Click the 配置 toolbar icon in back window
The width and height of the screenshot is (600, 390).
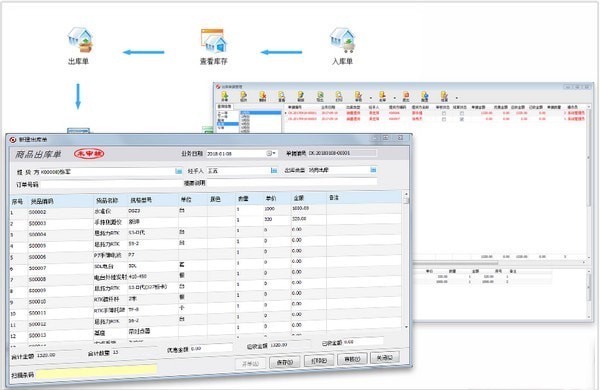(x=425, y=96)
